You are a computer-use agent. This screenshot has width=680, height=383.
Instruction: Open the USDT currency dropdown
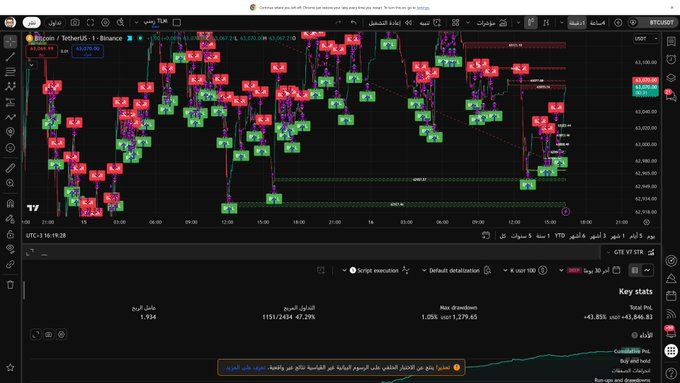tap(646, 39)
